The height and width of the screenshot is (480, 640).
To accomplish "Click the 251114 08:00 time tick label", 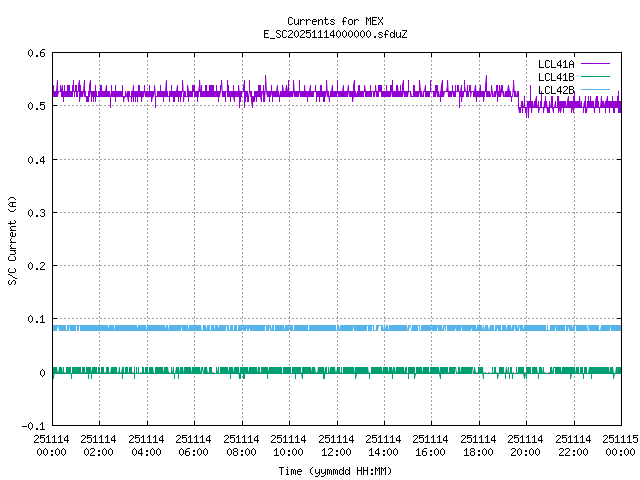I will (241, 445).
